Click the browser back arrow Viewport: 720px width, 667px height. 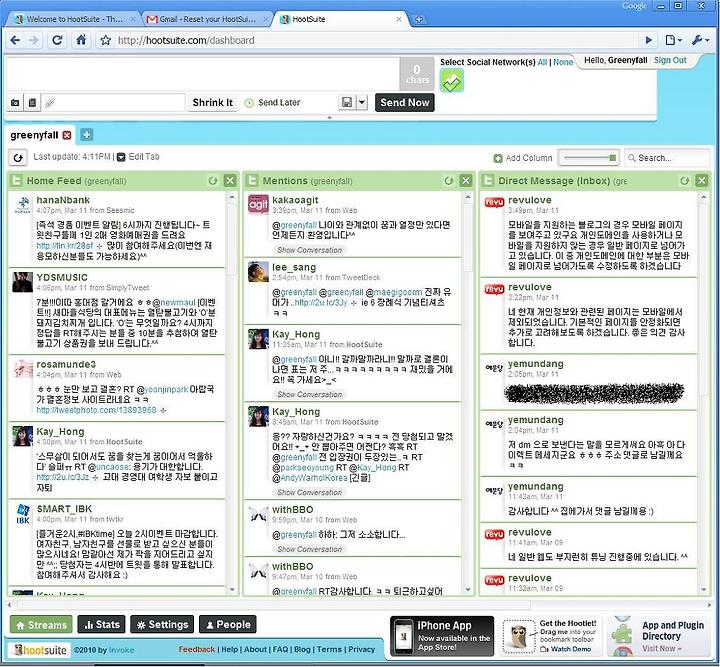(15, 40)
